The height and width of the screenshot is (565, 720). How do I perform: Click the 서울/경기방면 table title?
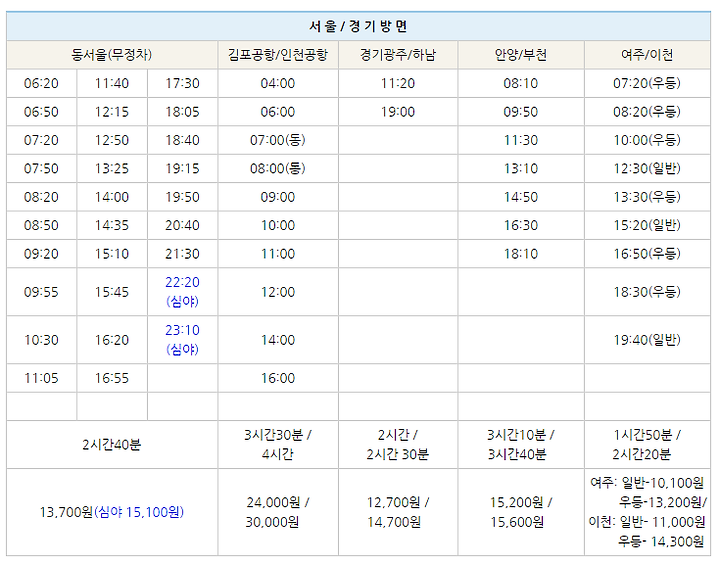click(358, 26)
